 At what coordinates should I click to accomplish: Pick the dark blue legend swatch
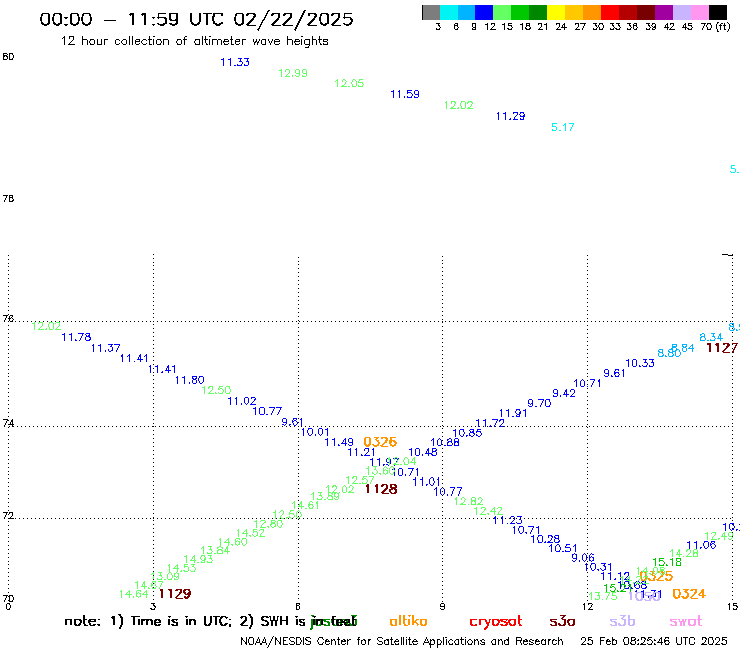484,12
